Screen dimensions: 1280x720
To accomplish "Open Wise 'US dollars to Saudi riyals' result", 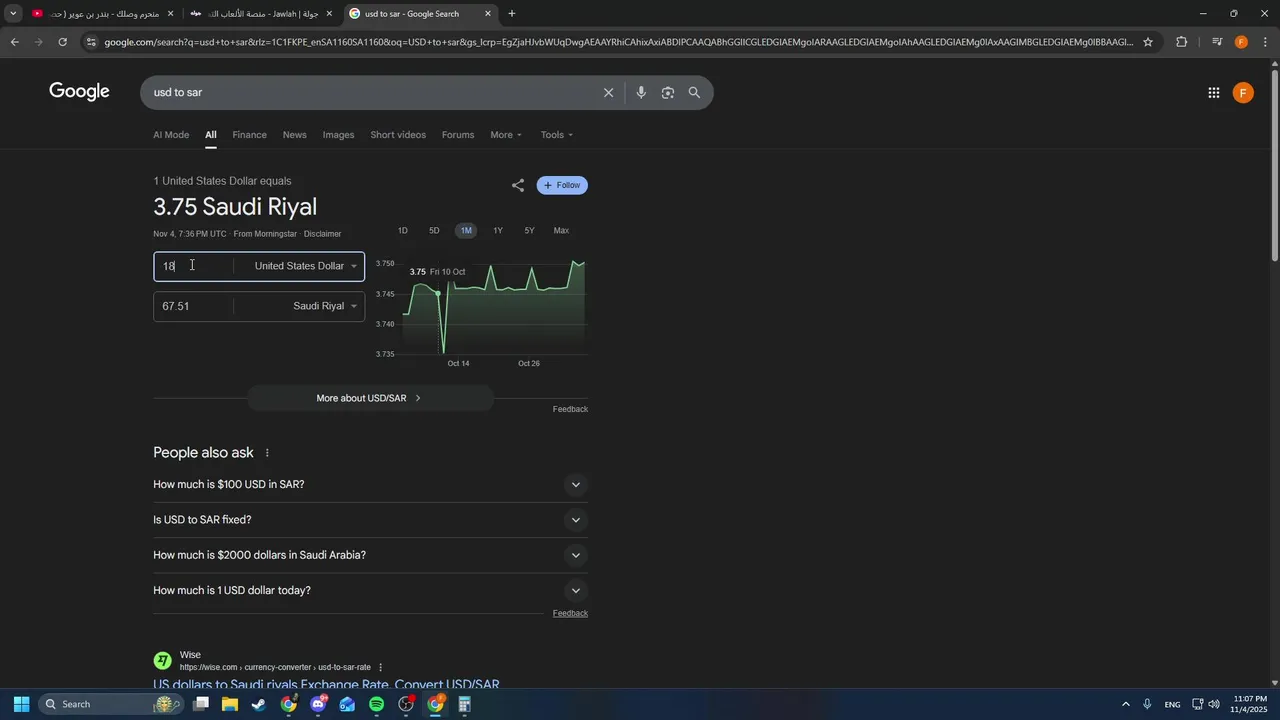I will coord(326,685).
